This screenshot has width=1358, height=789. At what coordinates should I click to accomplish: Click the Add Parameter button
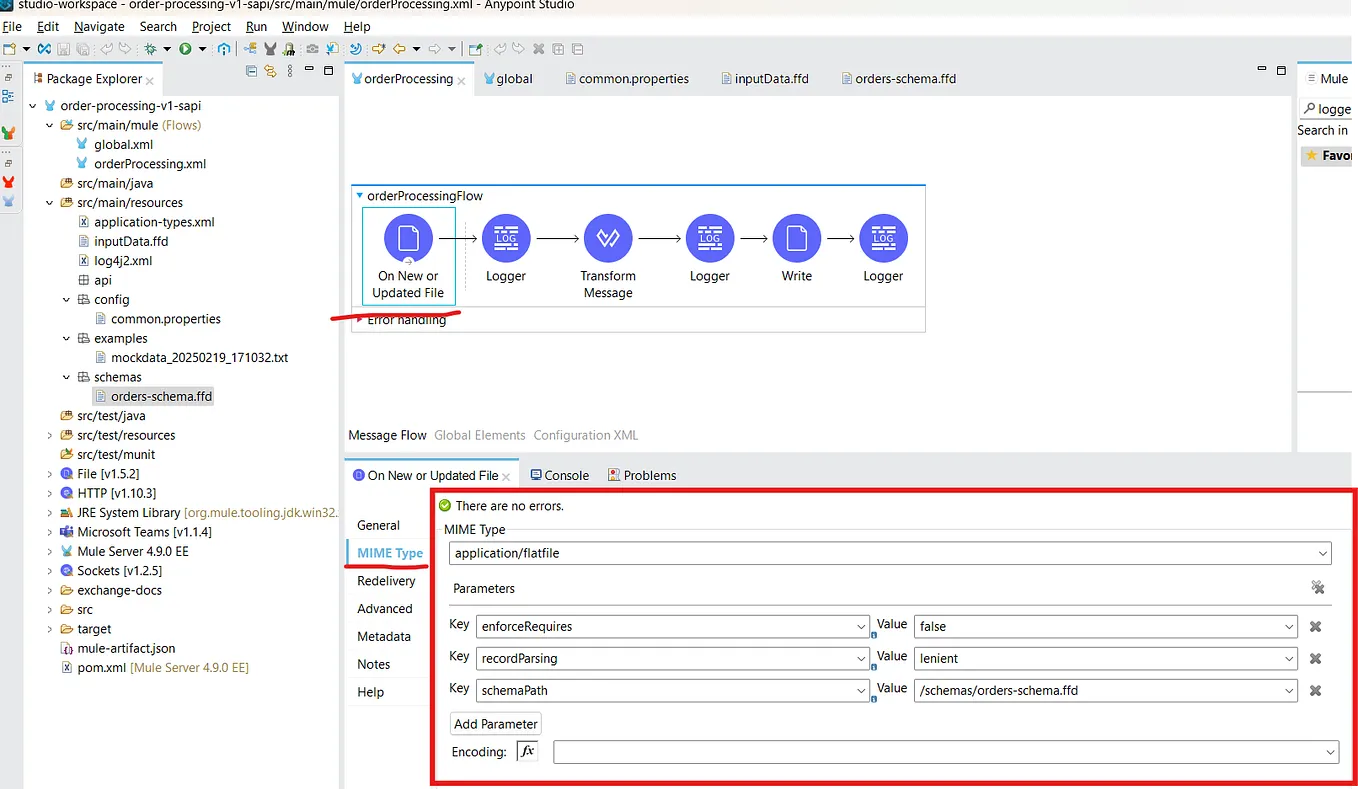pyautogui.click(x=495, y=723)
